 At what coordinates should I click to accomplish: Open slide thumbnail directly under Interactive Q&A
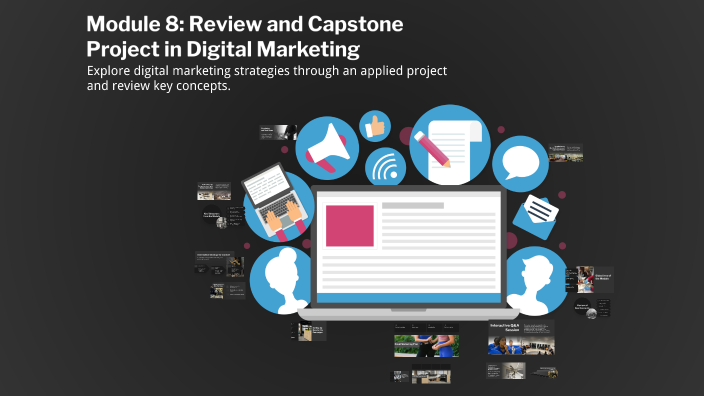(x=506, y=371)
